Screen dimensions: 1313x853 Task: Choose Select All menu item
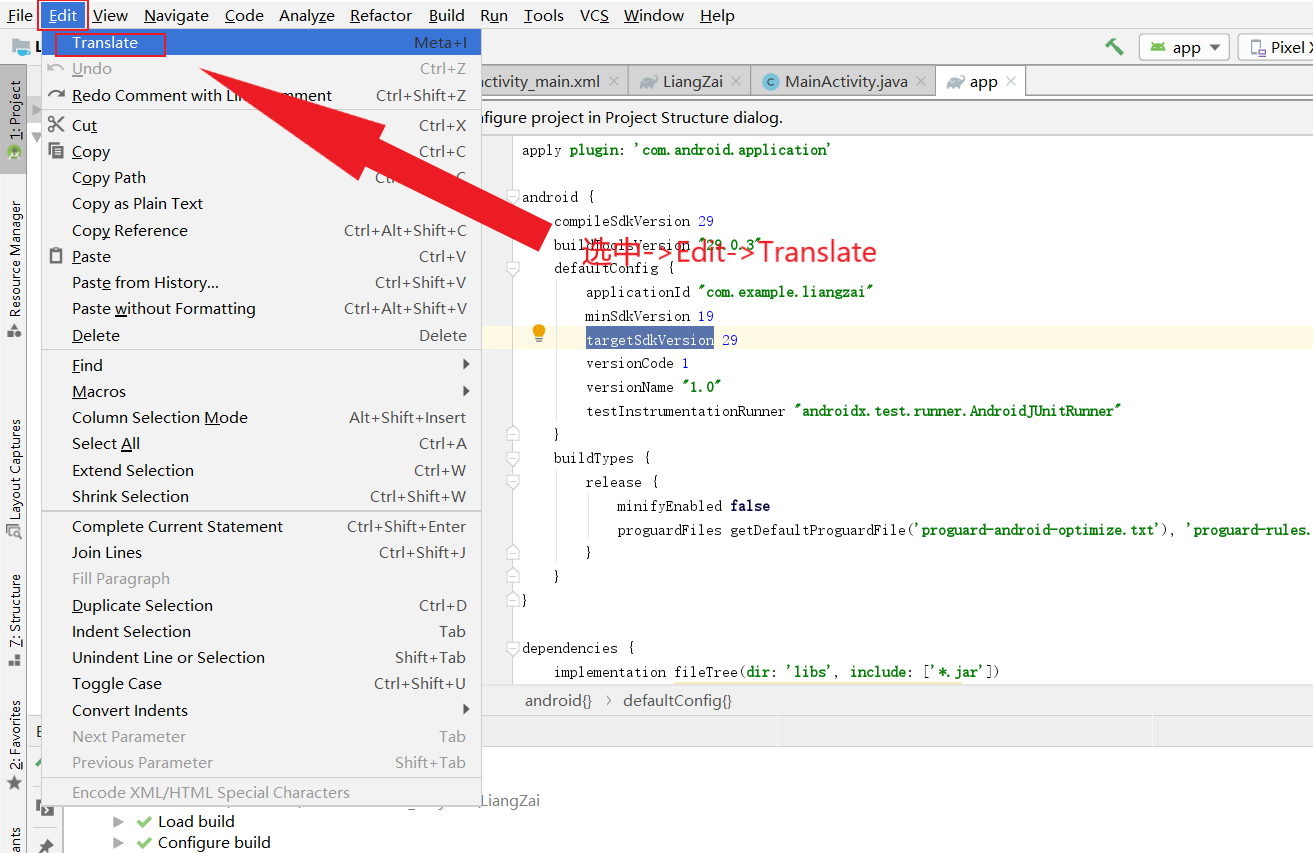(x=261, y=443)
